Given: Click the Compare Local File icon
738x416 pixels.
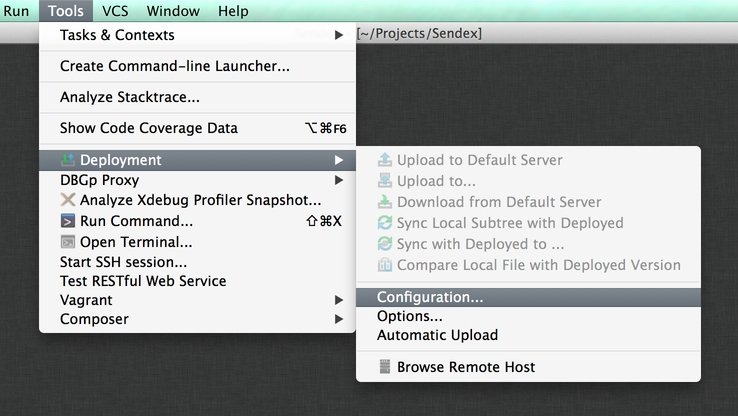Looking at the screenshot, I should 385,265.
